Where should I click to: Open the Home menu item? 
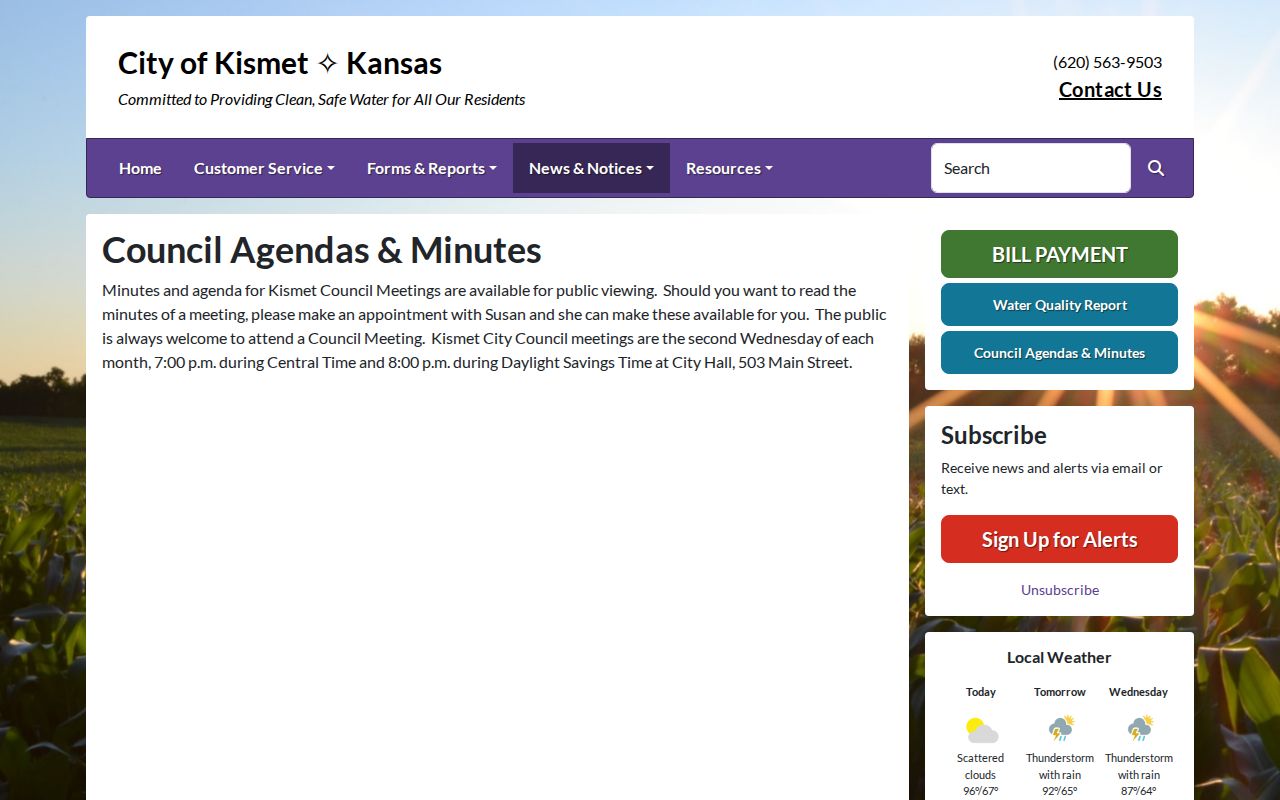click(140, 168)
